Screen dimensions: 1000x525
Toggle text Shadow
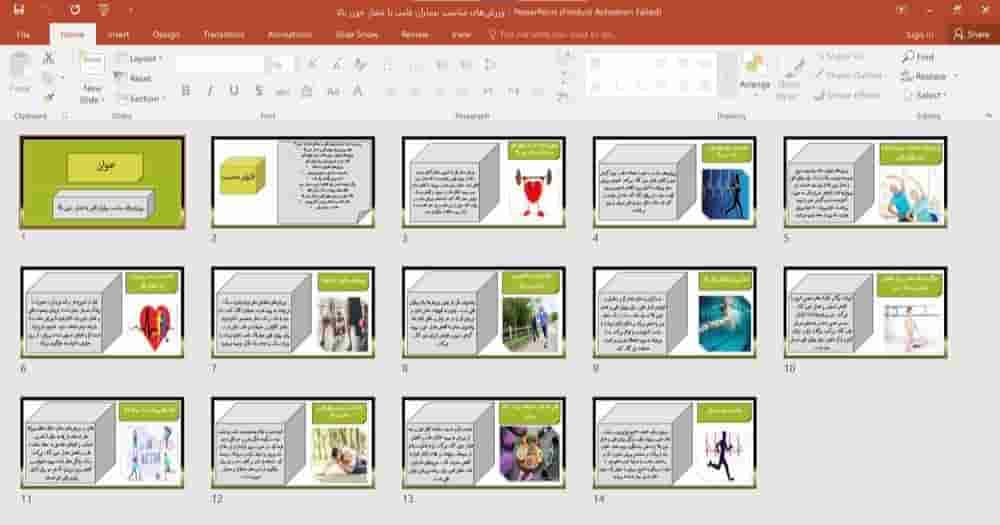[x=258, y=91]
